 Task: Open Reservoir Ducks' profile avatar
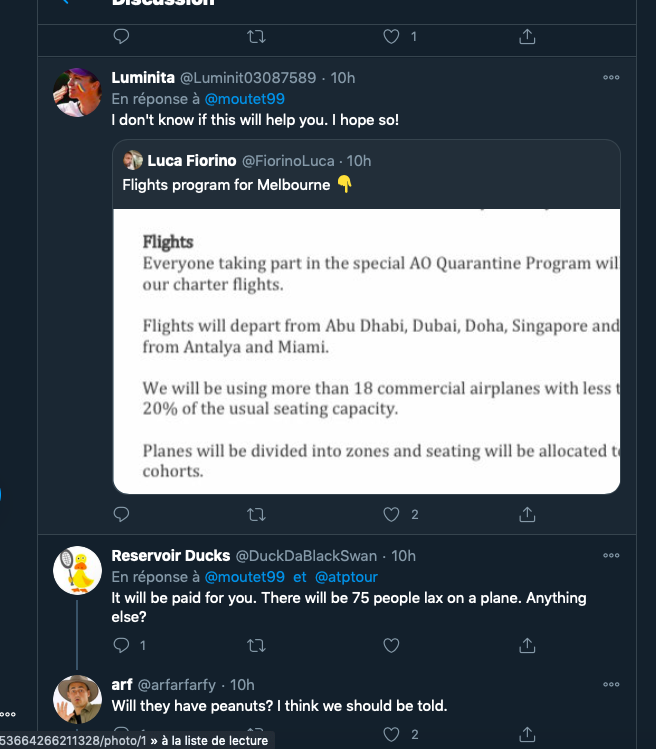pos(77,571)
